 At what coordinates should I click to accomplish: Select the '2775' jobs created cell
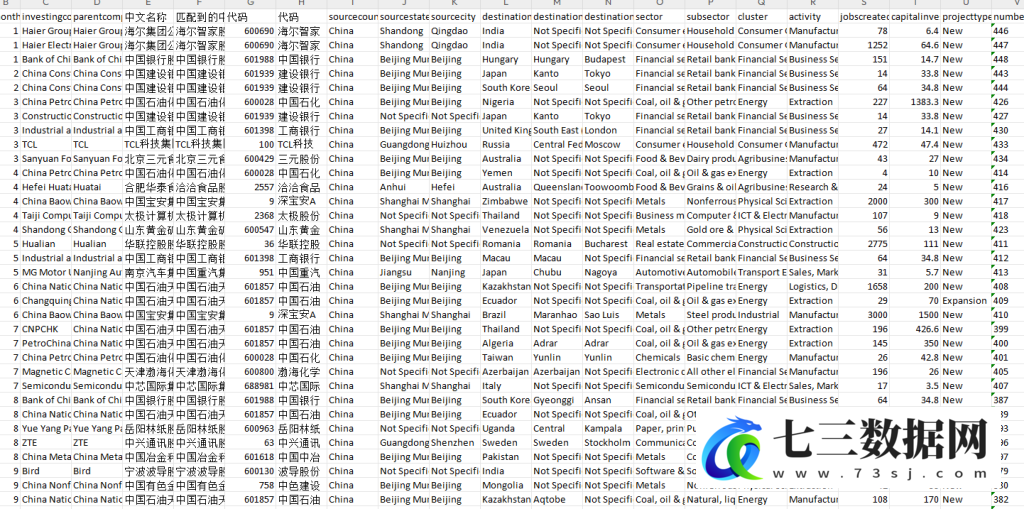pyautogui.click(x=863, y=244)
